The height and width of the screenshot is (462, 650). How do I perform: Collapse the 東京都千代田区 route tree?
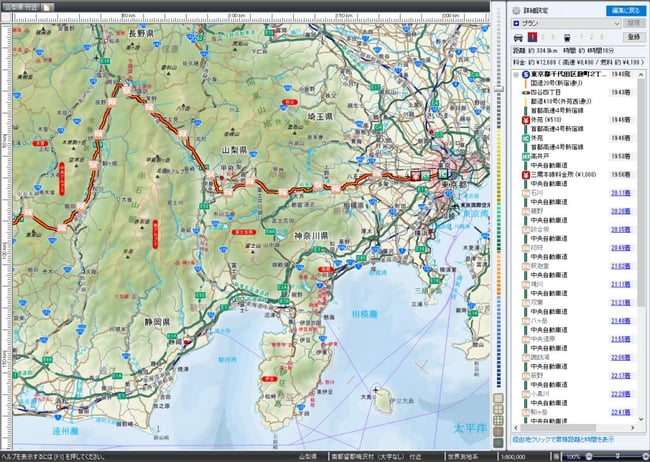point(514,74)
